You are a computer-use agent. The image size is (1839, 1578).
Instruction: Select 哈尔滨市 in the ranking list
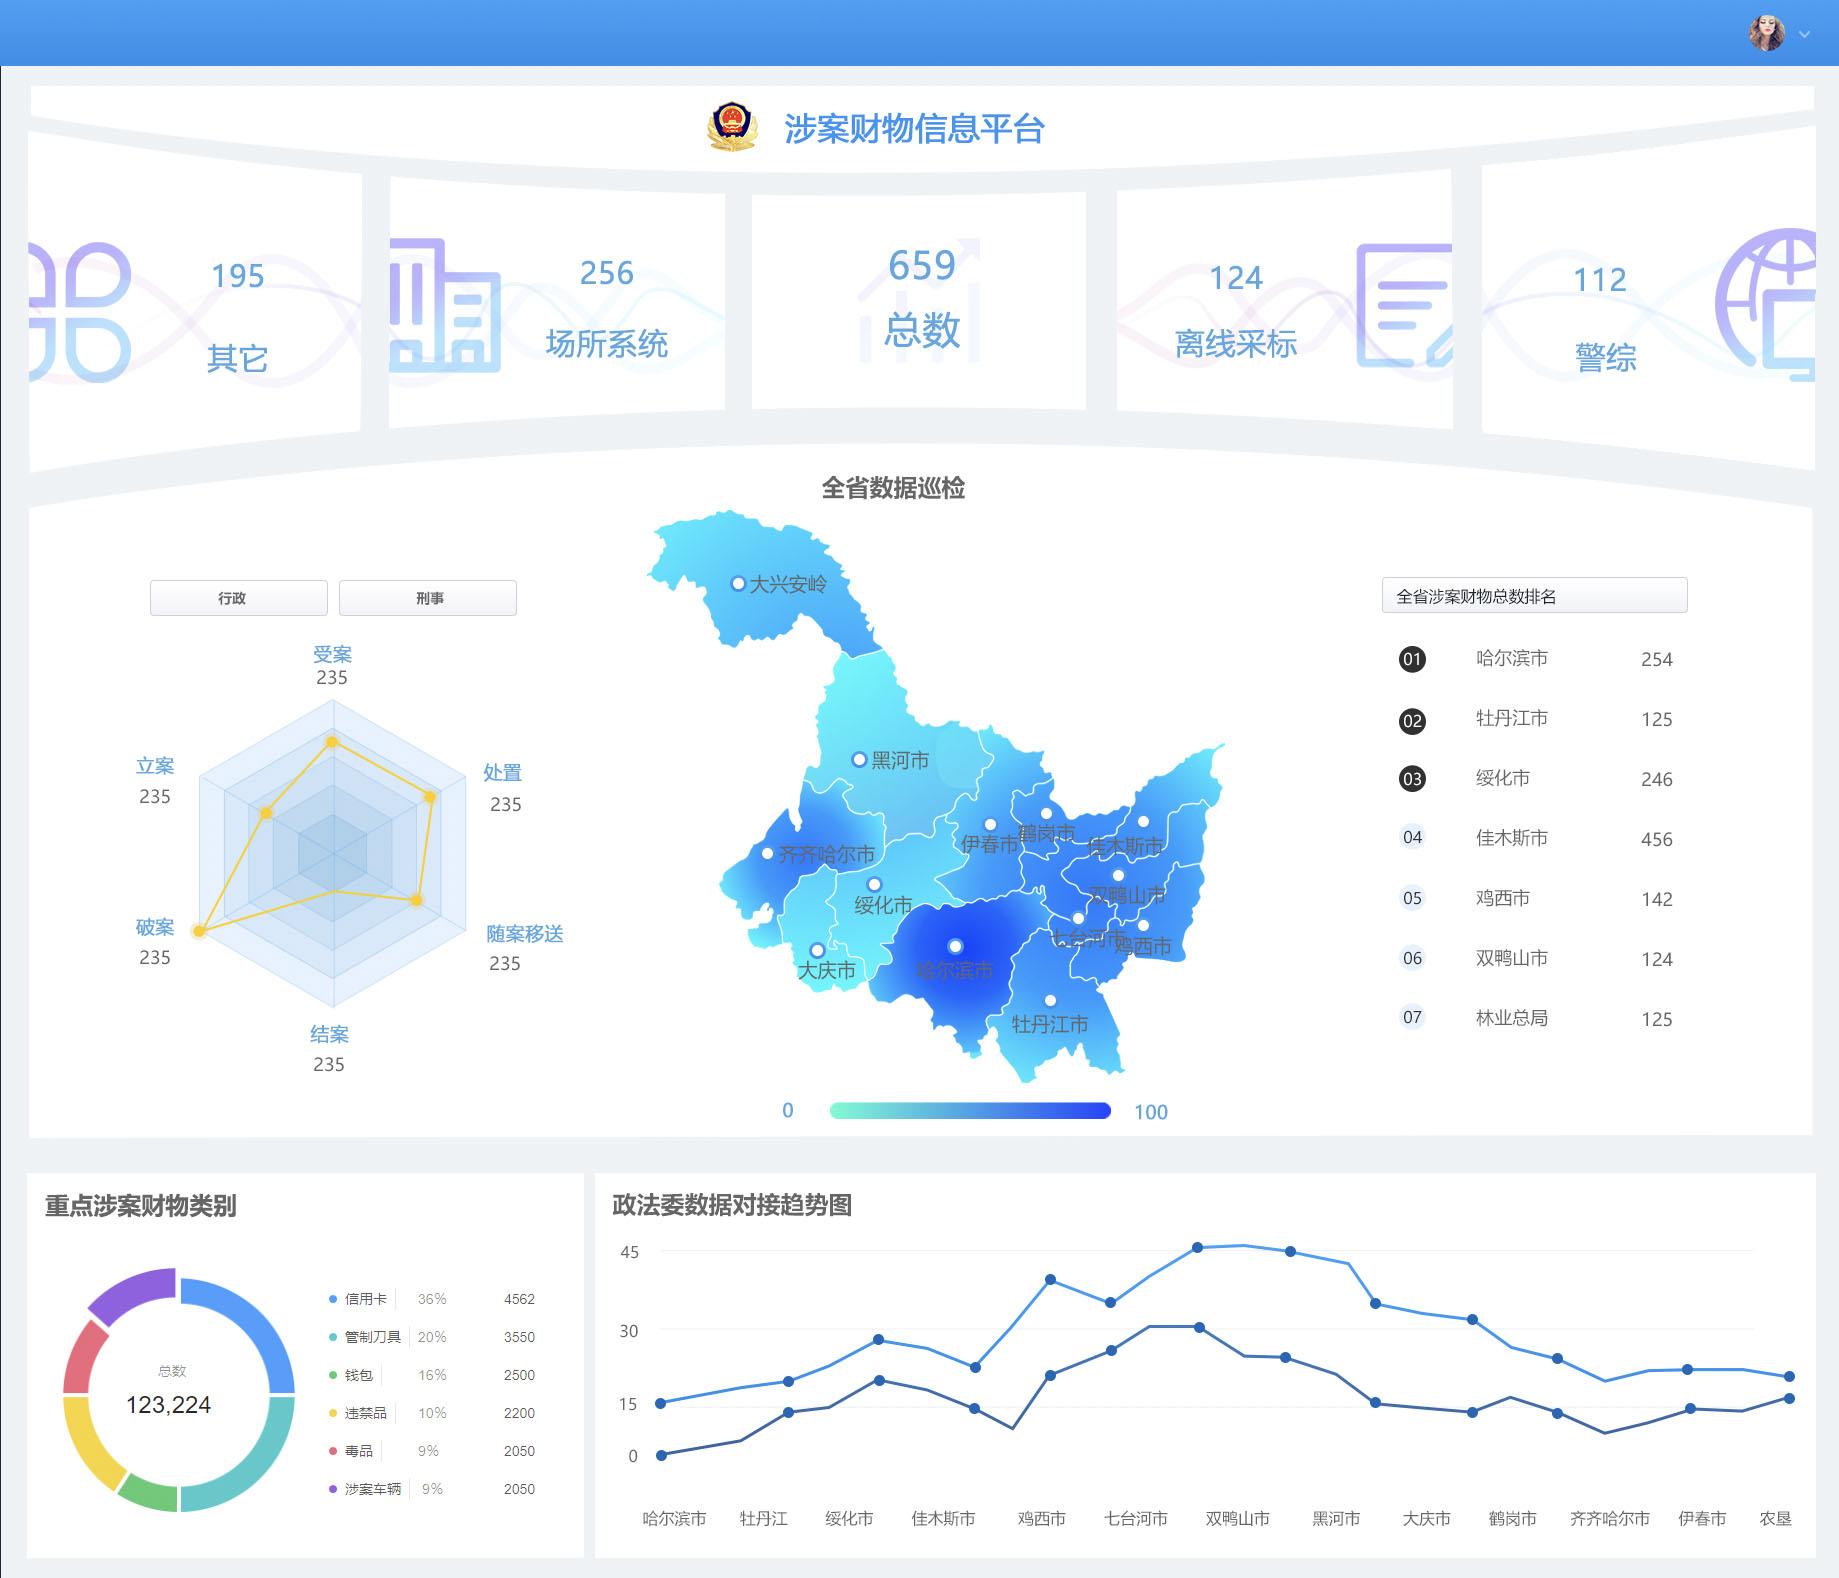click(x=1511, y=658)
